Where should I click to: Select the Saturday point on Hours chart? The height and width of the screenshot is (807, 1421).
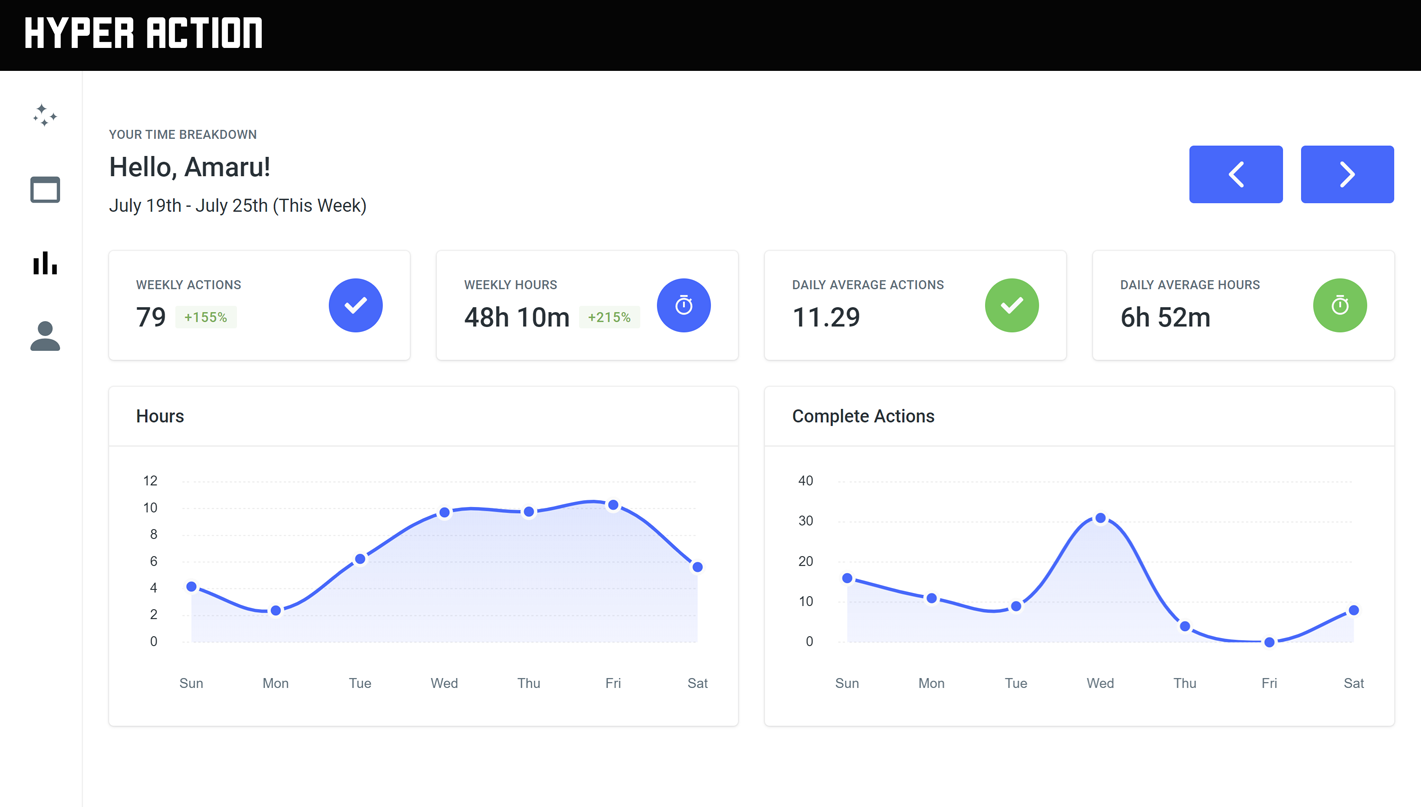tap(698, 567)
